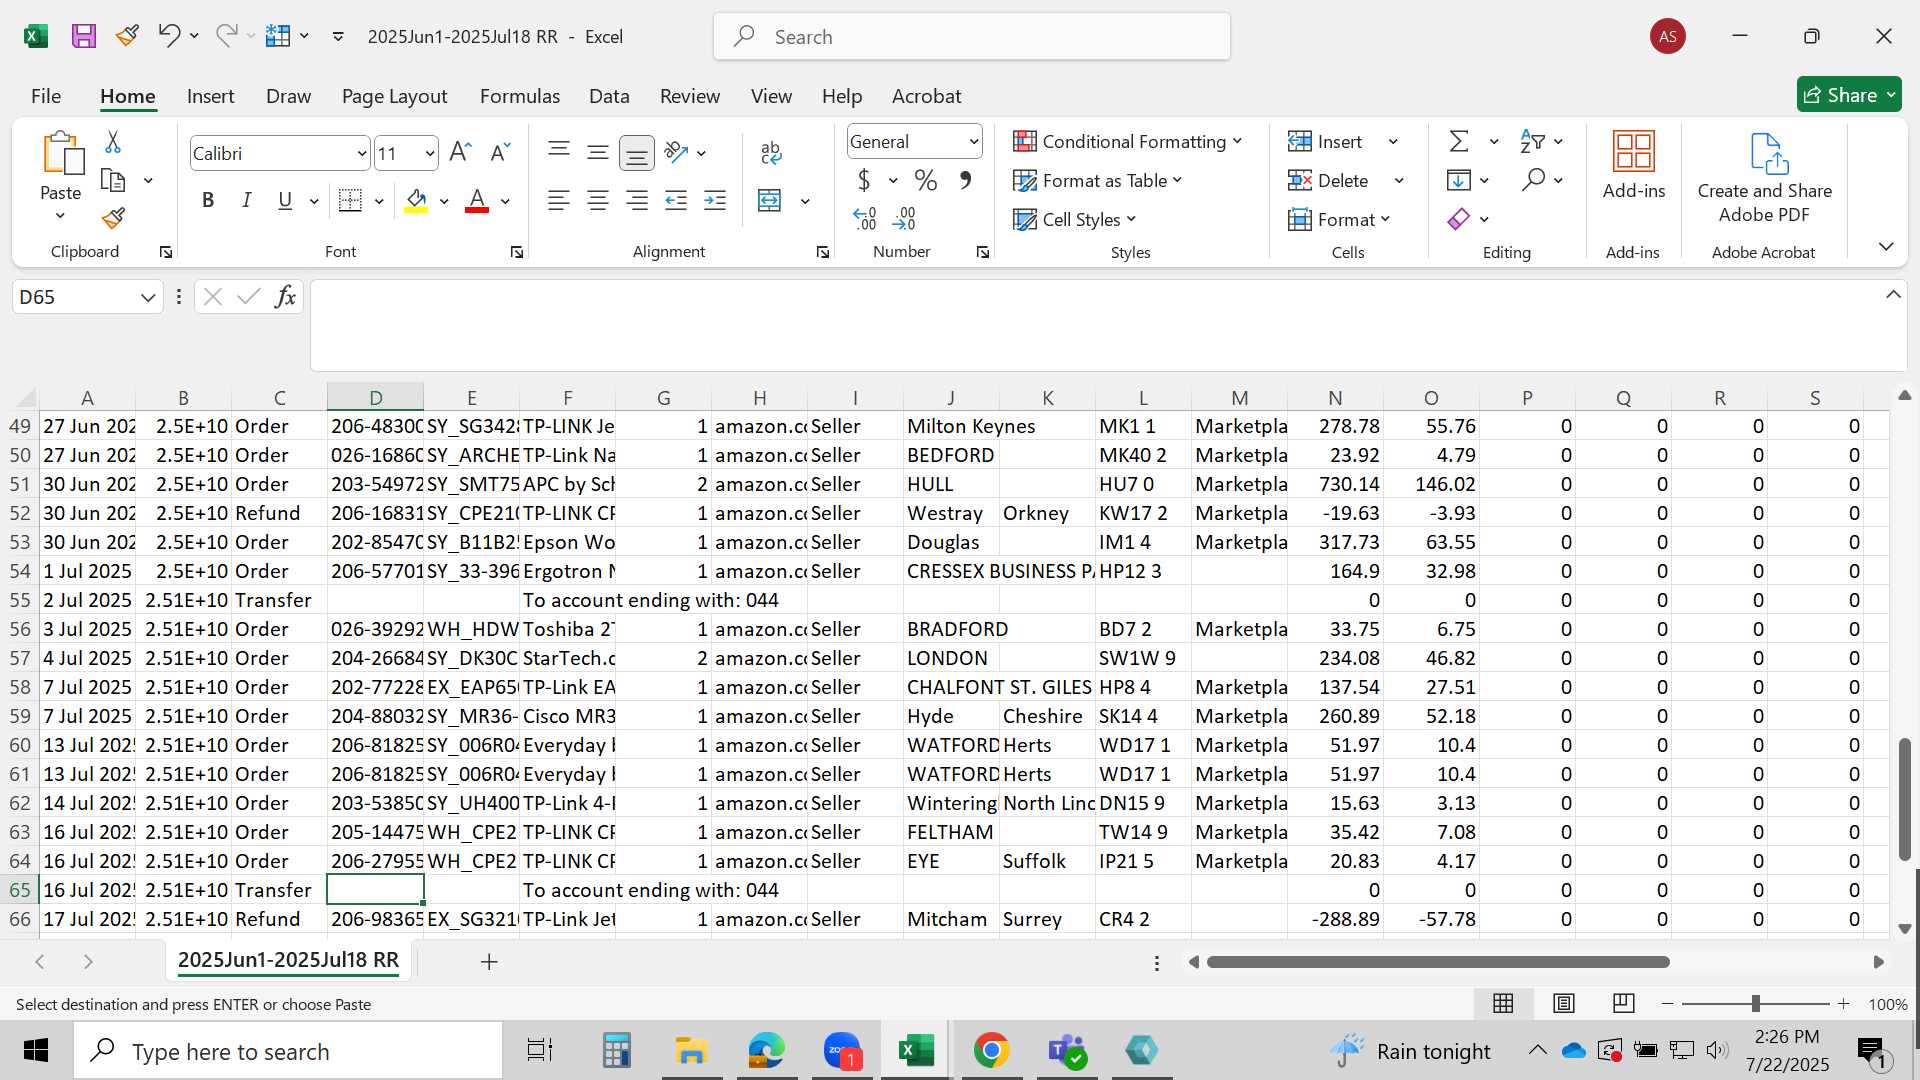Click the AutoSum sigma icon

pos(1459,142)
